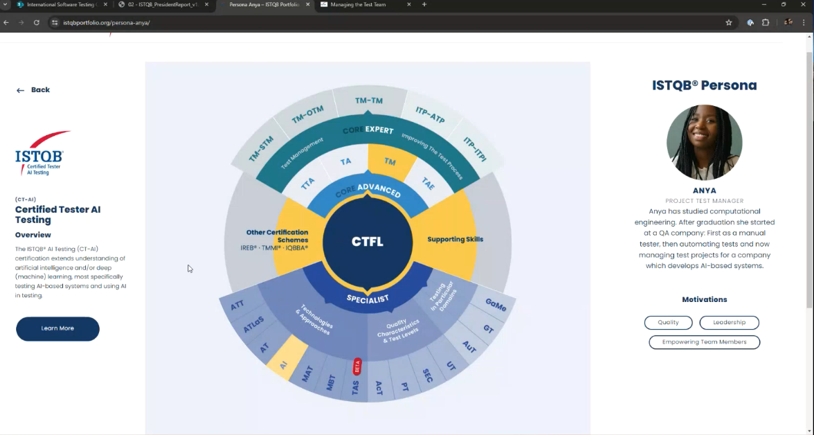
Task: Select the CTFL center circle
Action: (x=368, y=242)
